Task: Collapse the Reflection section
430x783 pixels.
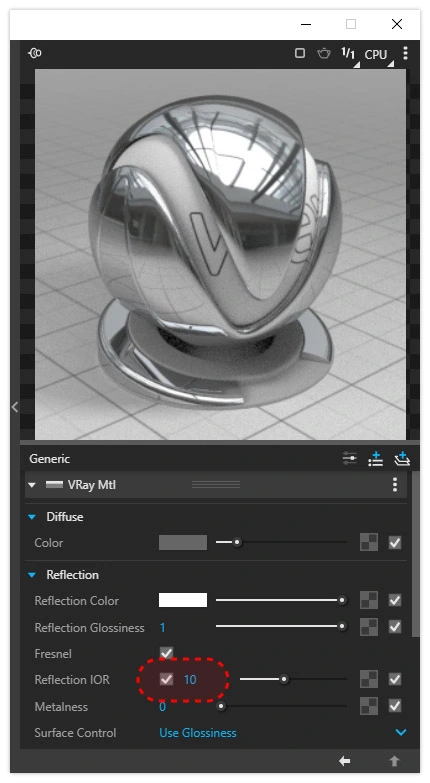Action: (32, 575)
